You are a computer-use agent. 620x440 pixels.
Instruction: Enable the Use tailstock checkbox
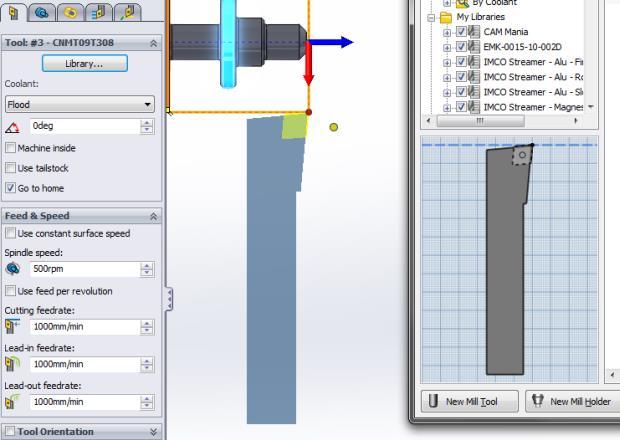point(11,168)
